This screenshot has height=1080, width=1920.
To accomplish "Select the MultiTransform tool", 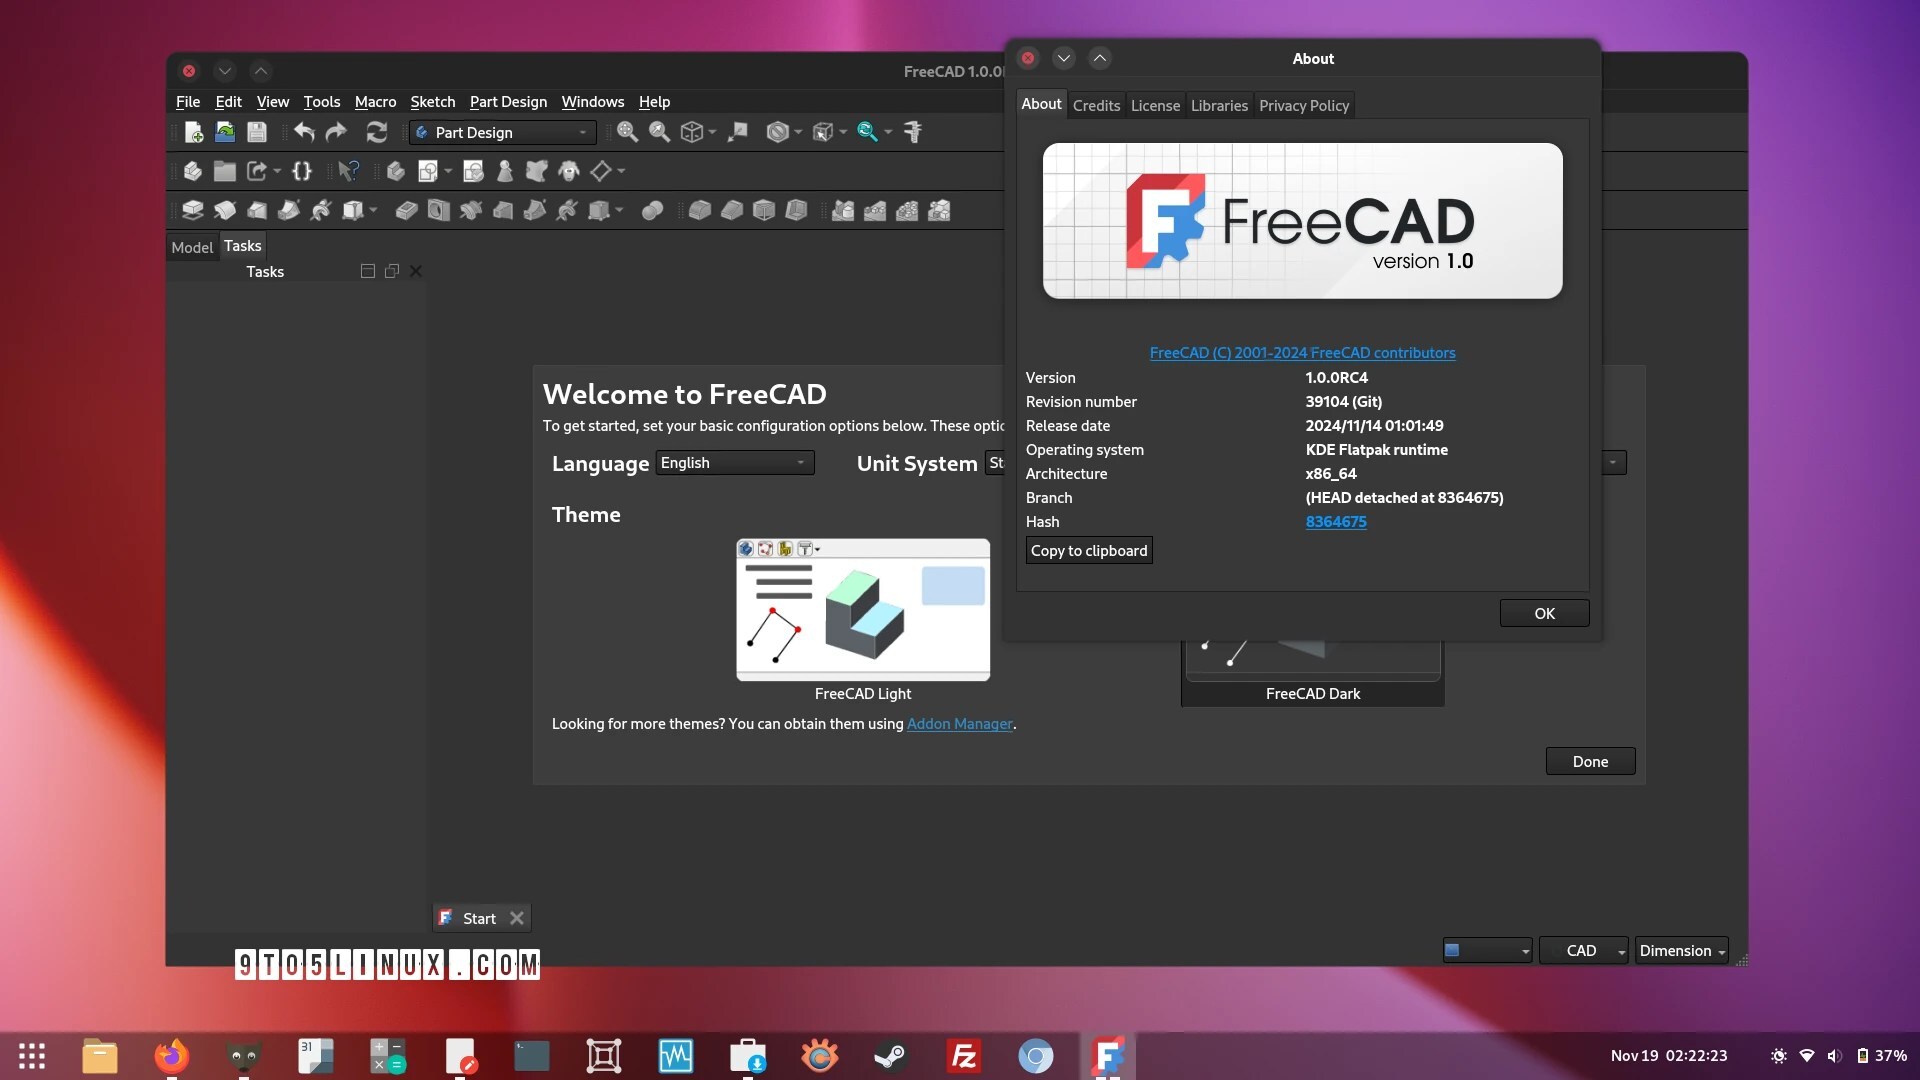I will click(x=939, y=210).
